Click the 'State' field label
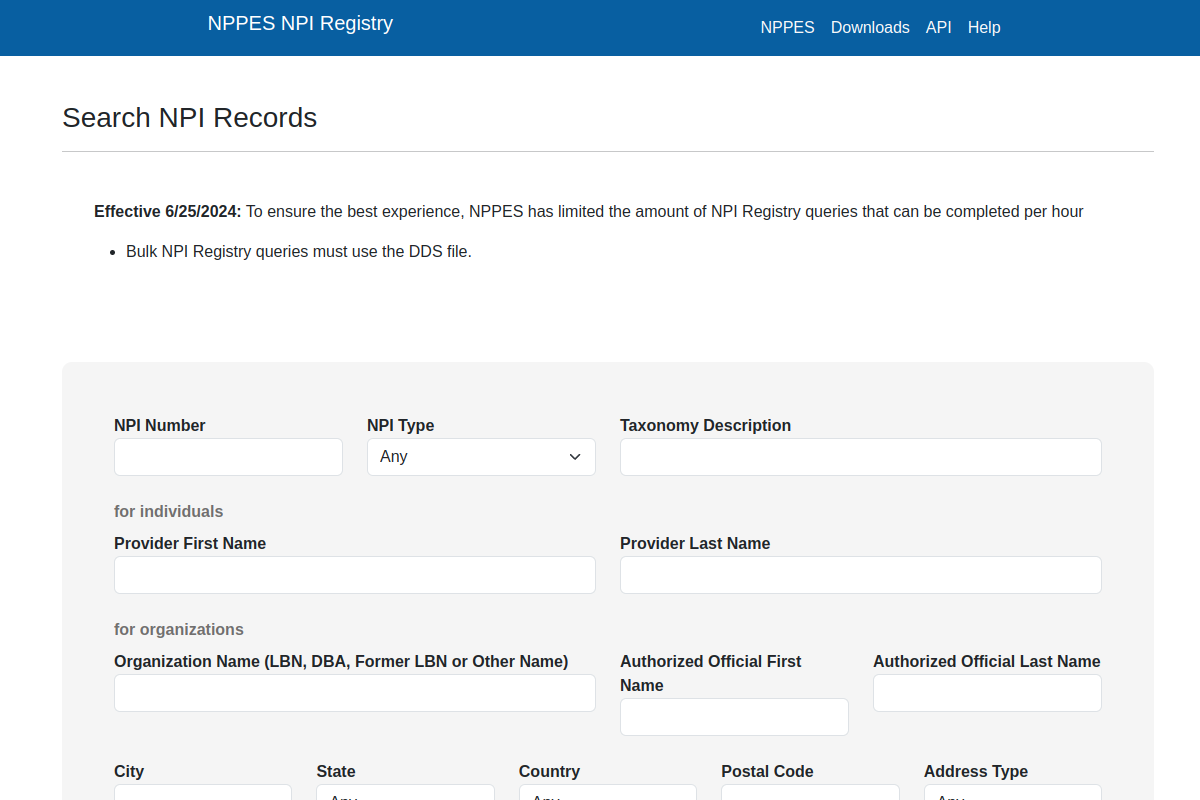This screenshot has height=800, width=1200. [336, 772]
